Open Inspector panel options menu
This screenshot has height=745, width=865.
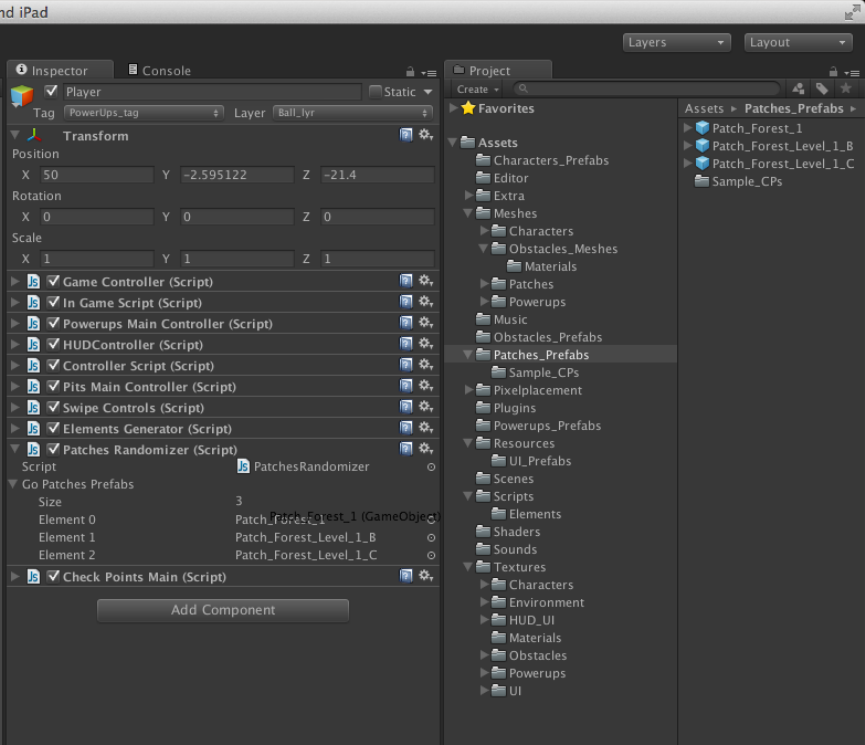pyautogui.click(x=429, y=73)
